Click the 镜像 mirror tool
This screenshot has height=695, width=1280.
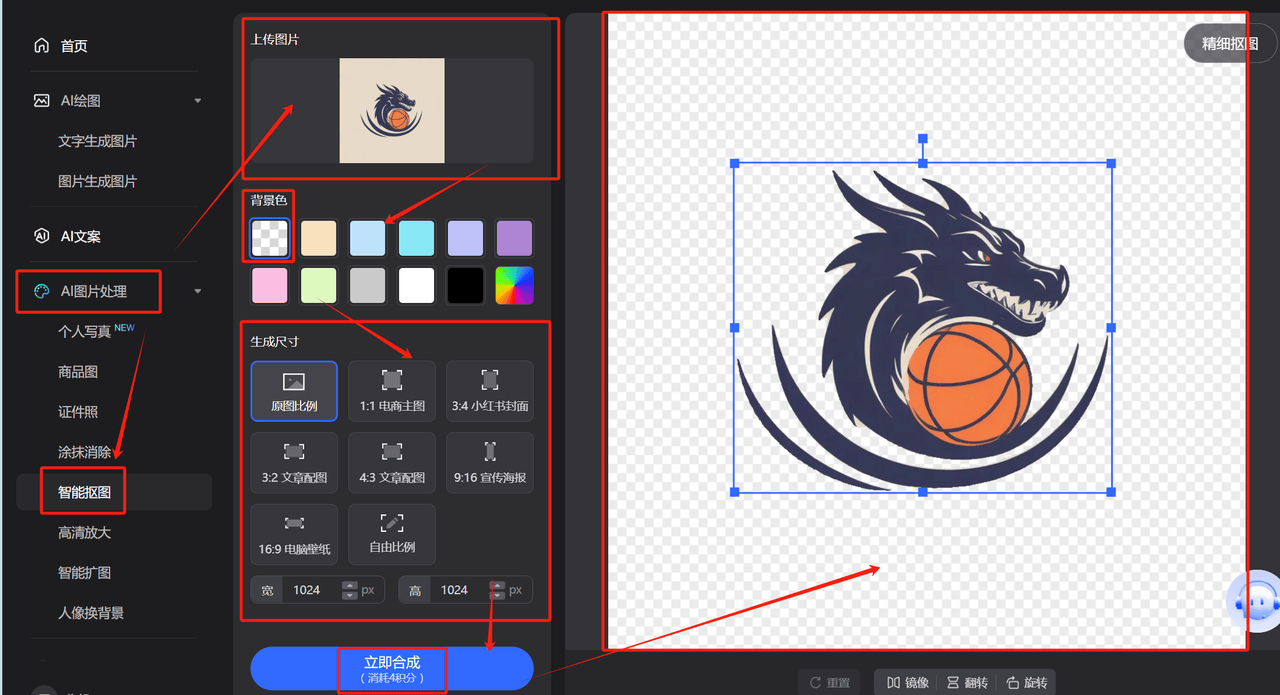click(x=907, y=682)
